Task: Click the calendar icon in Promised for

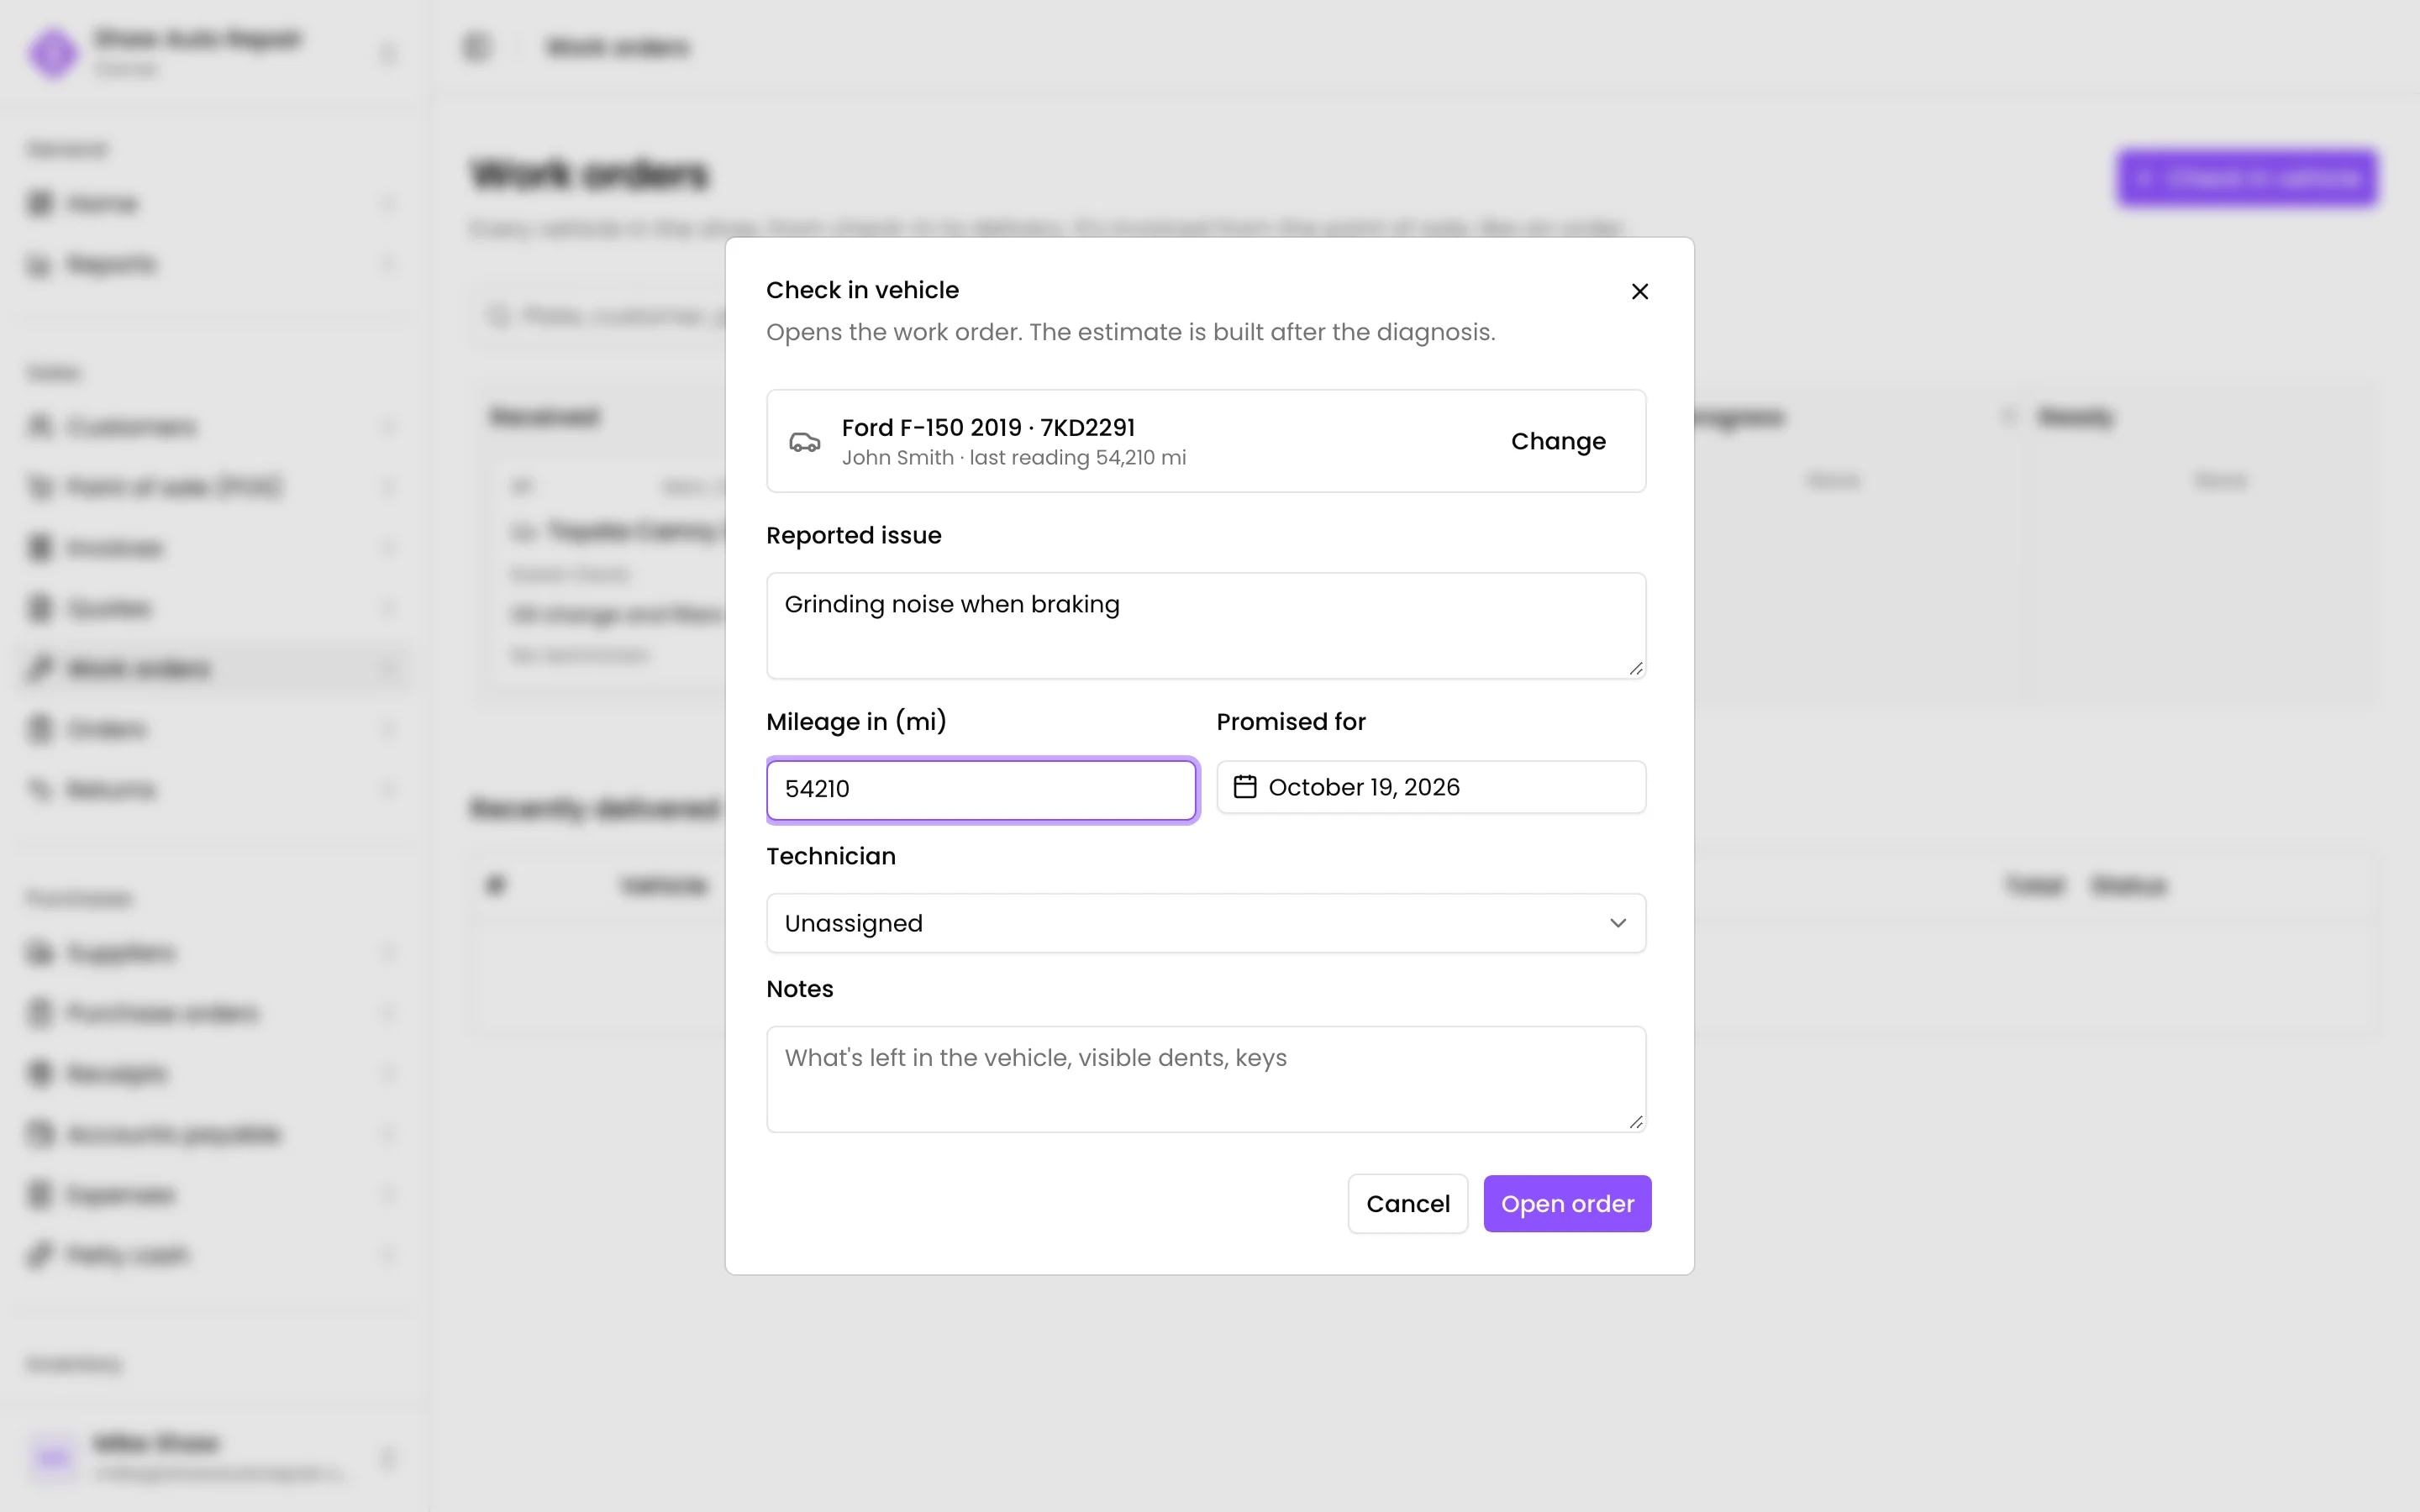Action: click(1245, 787)
